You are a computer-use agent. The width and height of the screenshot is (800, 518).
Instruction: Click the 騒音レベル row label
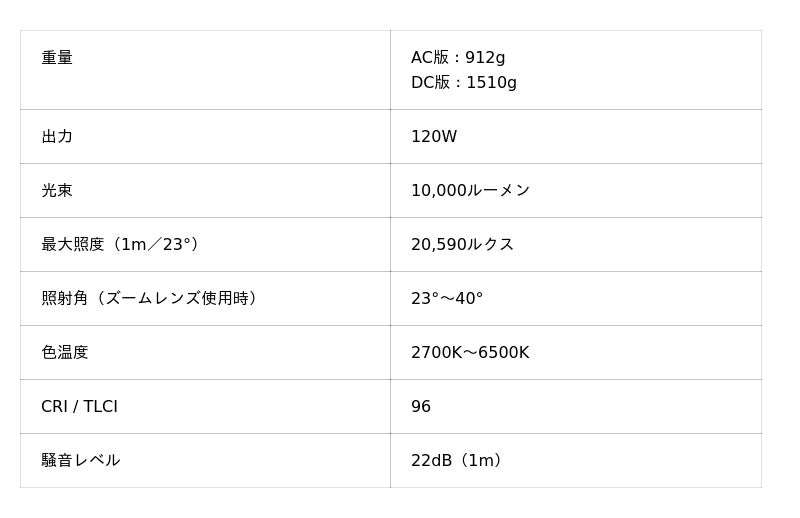(81, 461)
